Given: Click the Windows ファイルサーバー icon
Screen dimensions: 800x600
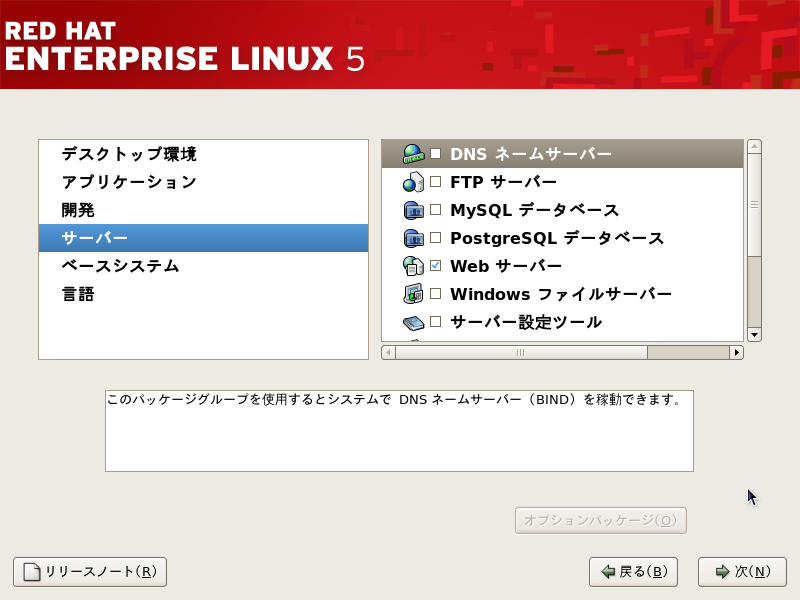Looking at the screenshot, I should [x=413, y=294].
